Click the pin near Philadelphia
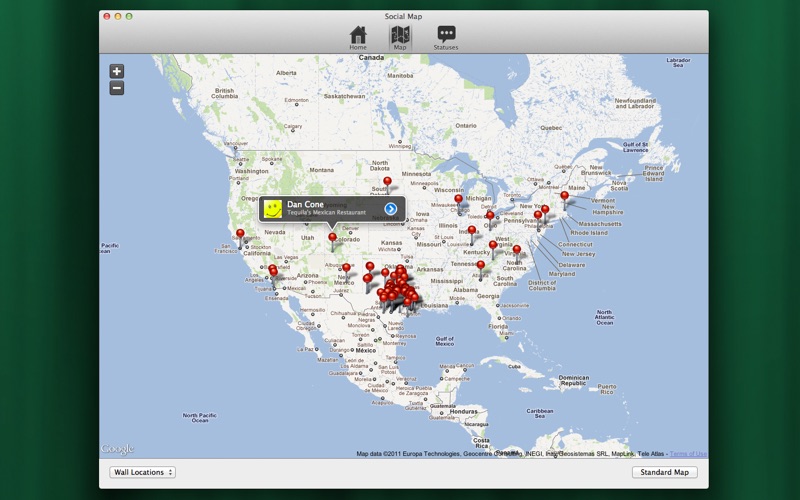Image resolution: width=800 pixels, height=500 pixels. (x=538, y=215)
